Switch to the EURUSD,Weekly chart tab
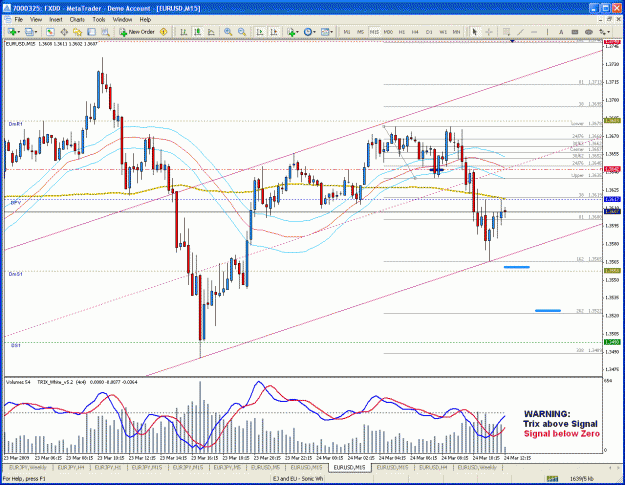This screenshot has height=485, width=625. tap(477, 467)
